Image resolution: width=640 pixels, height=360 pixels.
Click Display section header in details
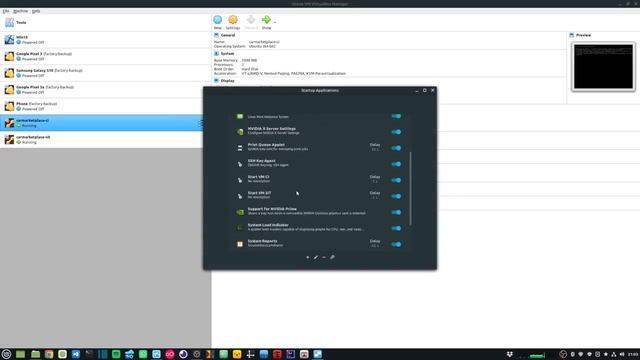(x=227, y=81)
